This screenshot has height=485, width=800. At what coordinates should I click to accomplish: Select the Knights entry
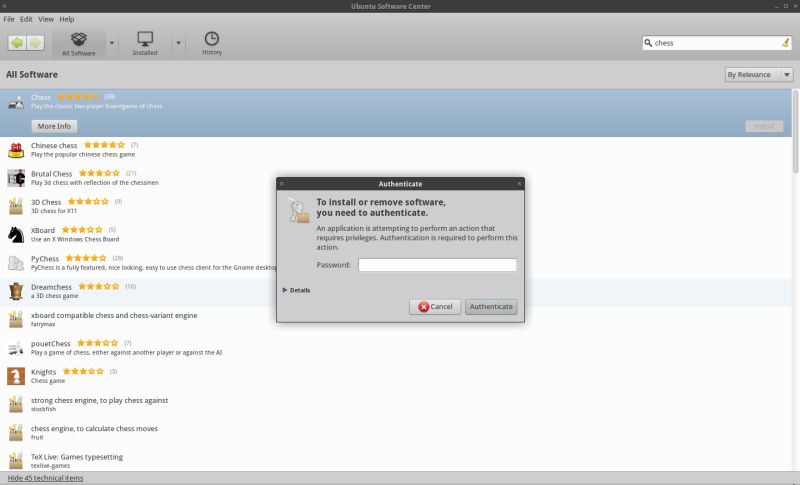(395, 376)
